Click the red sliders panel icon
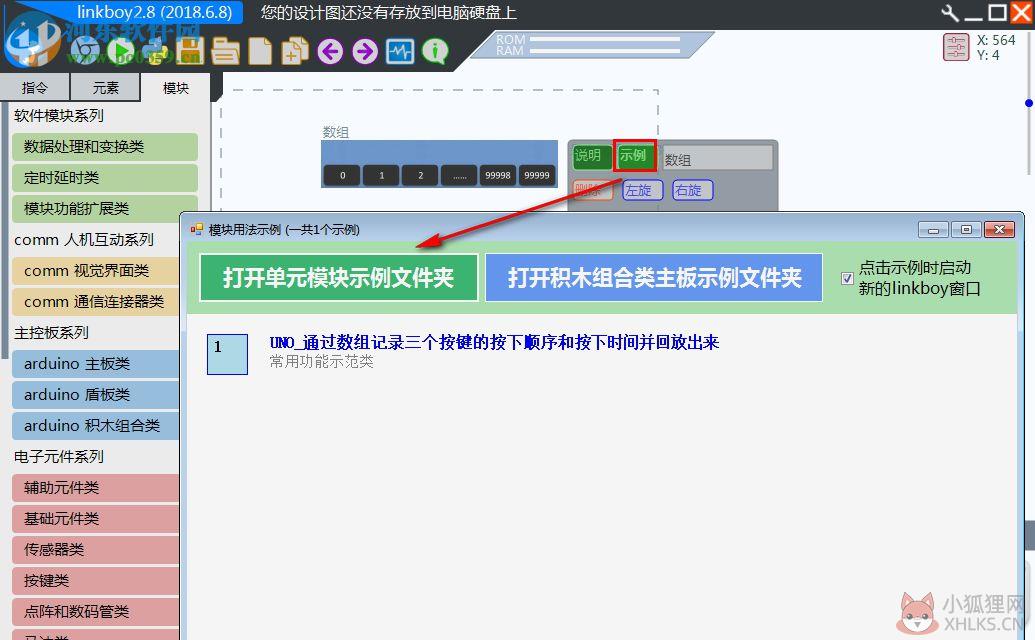Image resolution: width=1035 pixels, height=640 pixels. 956,47
